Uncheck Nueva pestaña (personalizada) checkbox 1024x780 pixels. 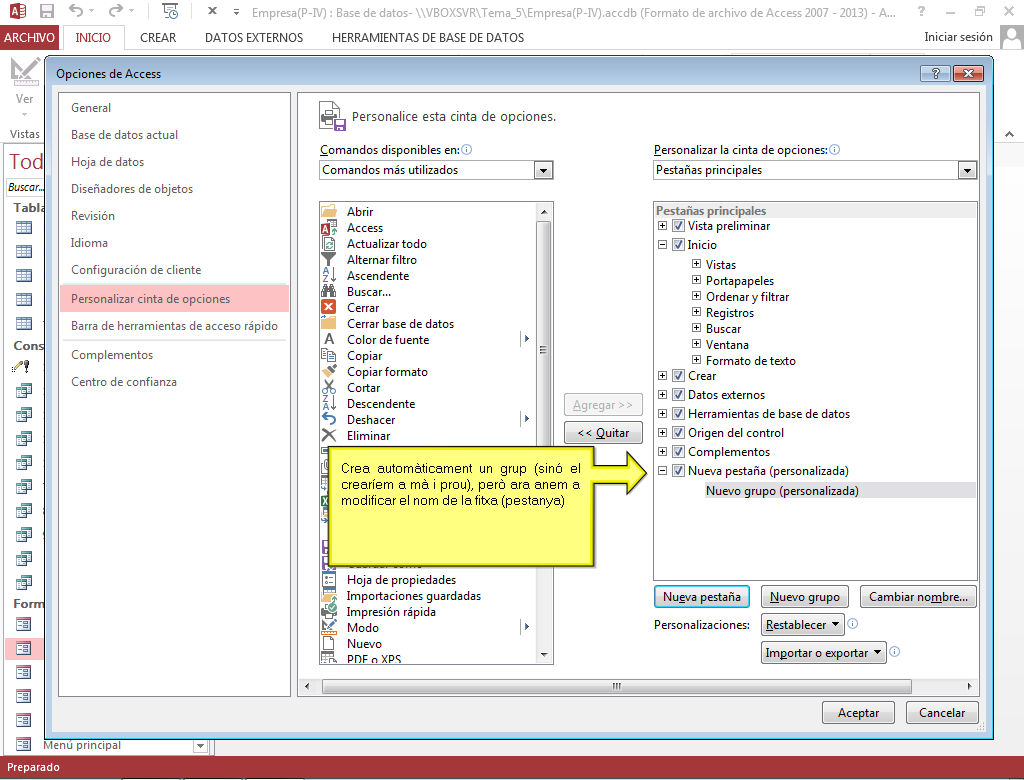coord(679,470)
